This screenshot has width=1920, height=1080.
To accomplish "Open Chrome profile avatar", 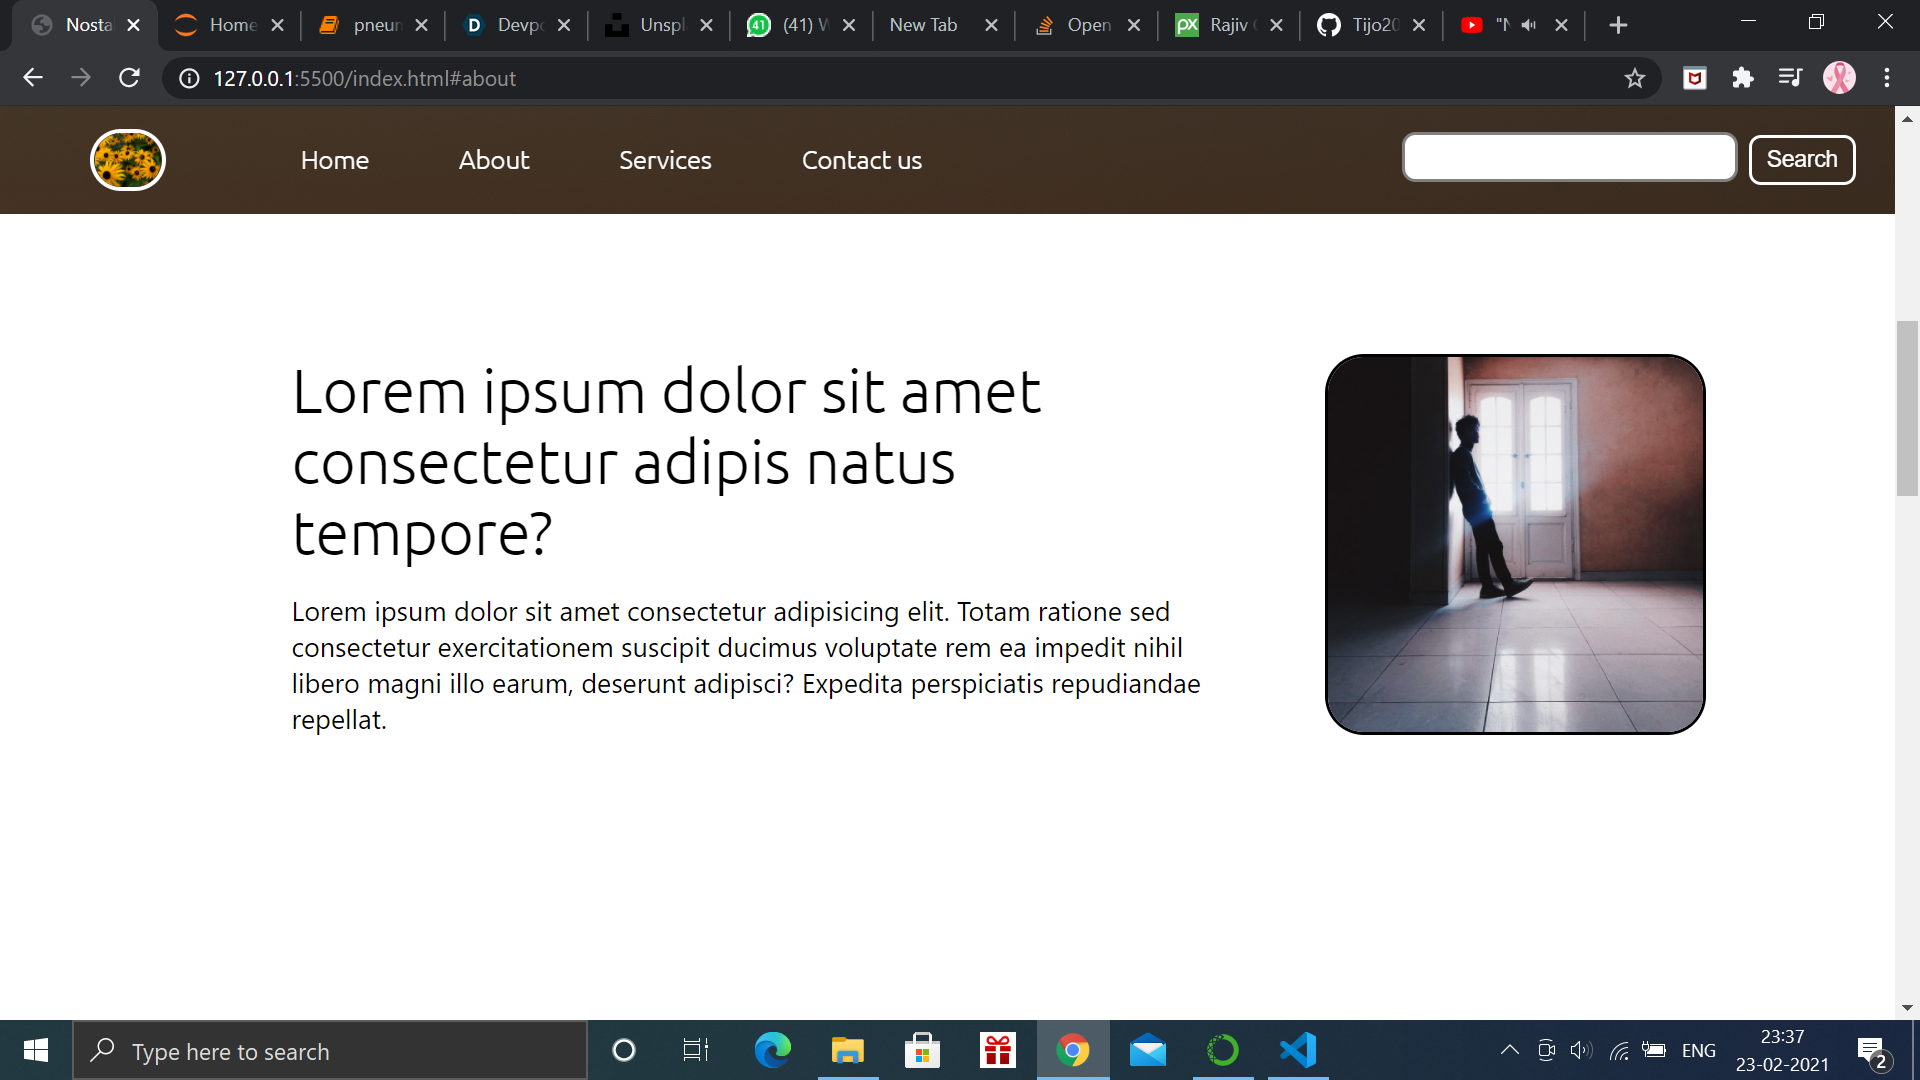I will pyautogui.click(x=1839, y=78).
